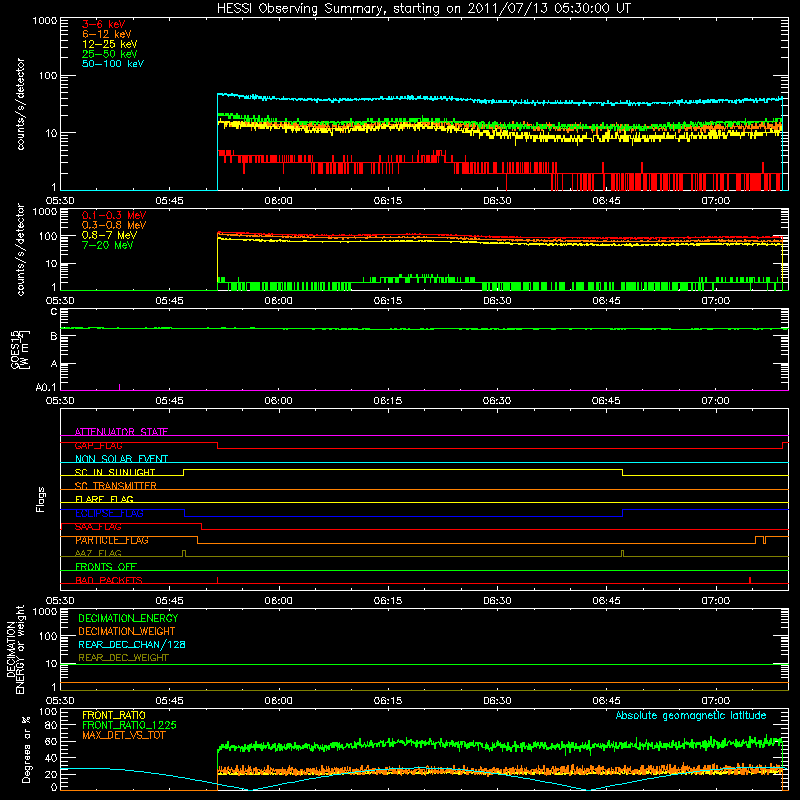Image resolution: width=800 pixels, height=800 pixels.
Task: Click the 7-20 MeV legend entry
Action: 107,245
